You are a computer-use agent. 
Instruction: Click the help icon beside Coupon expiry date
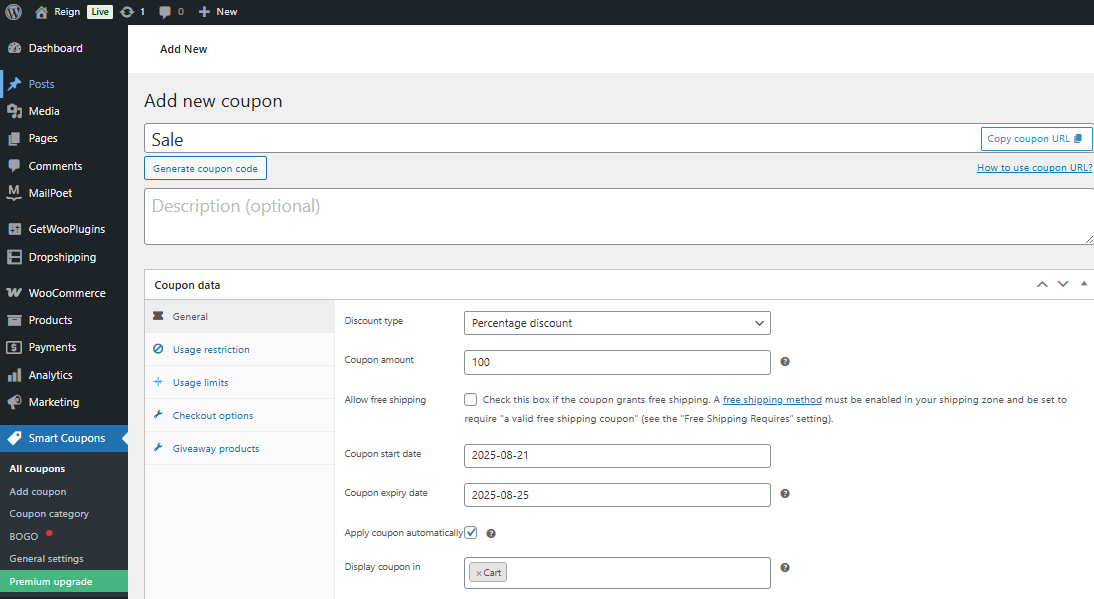coord(785,494)
